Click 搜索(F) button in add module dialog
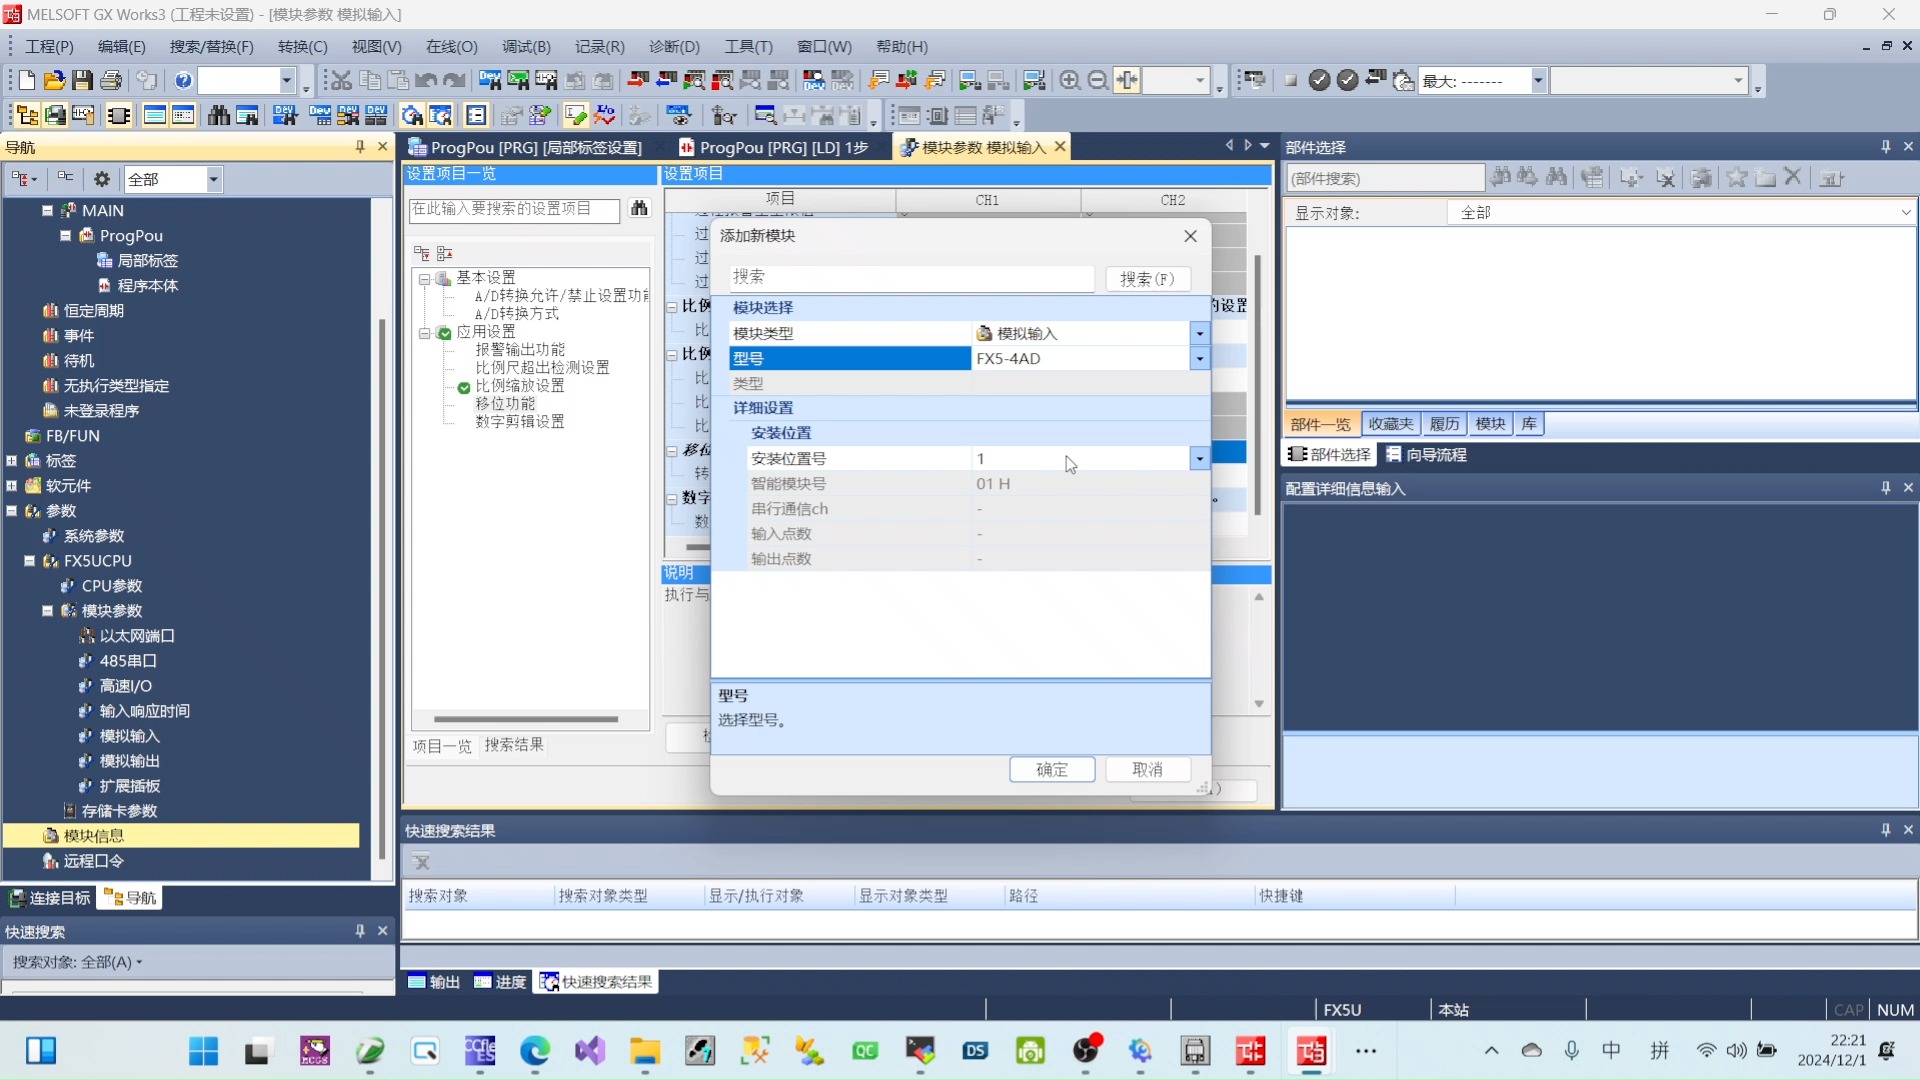Image resolution: width=1920 pixels, height=1080 pixels. pos(1146,278)
